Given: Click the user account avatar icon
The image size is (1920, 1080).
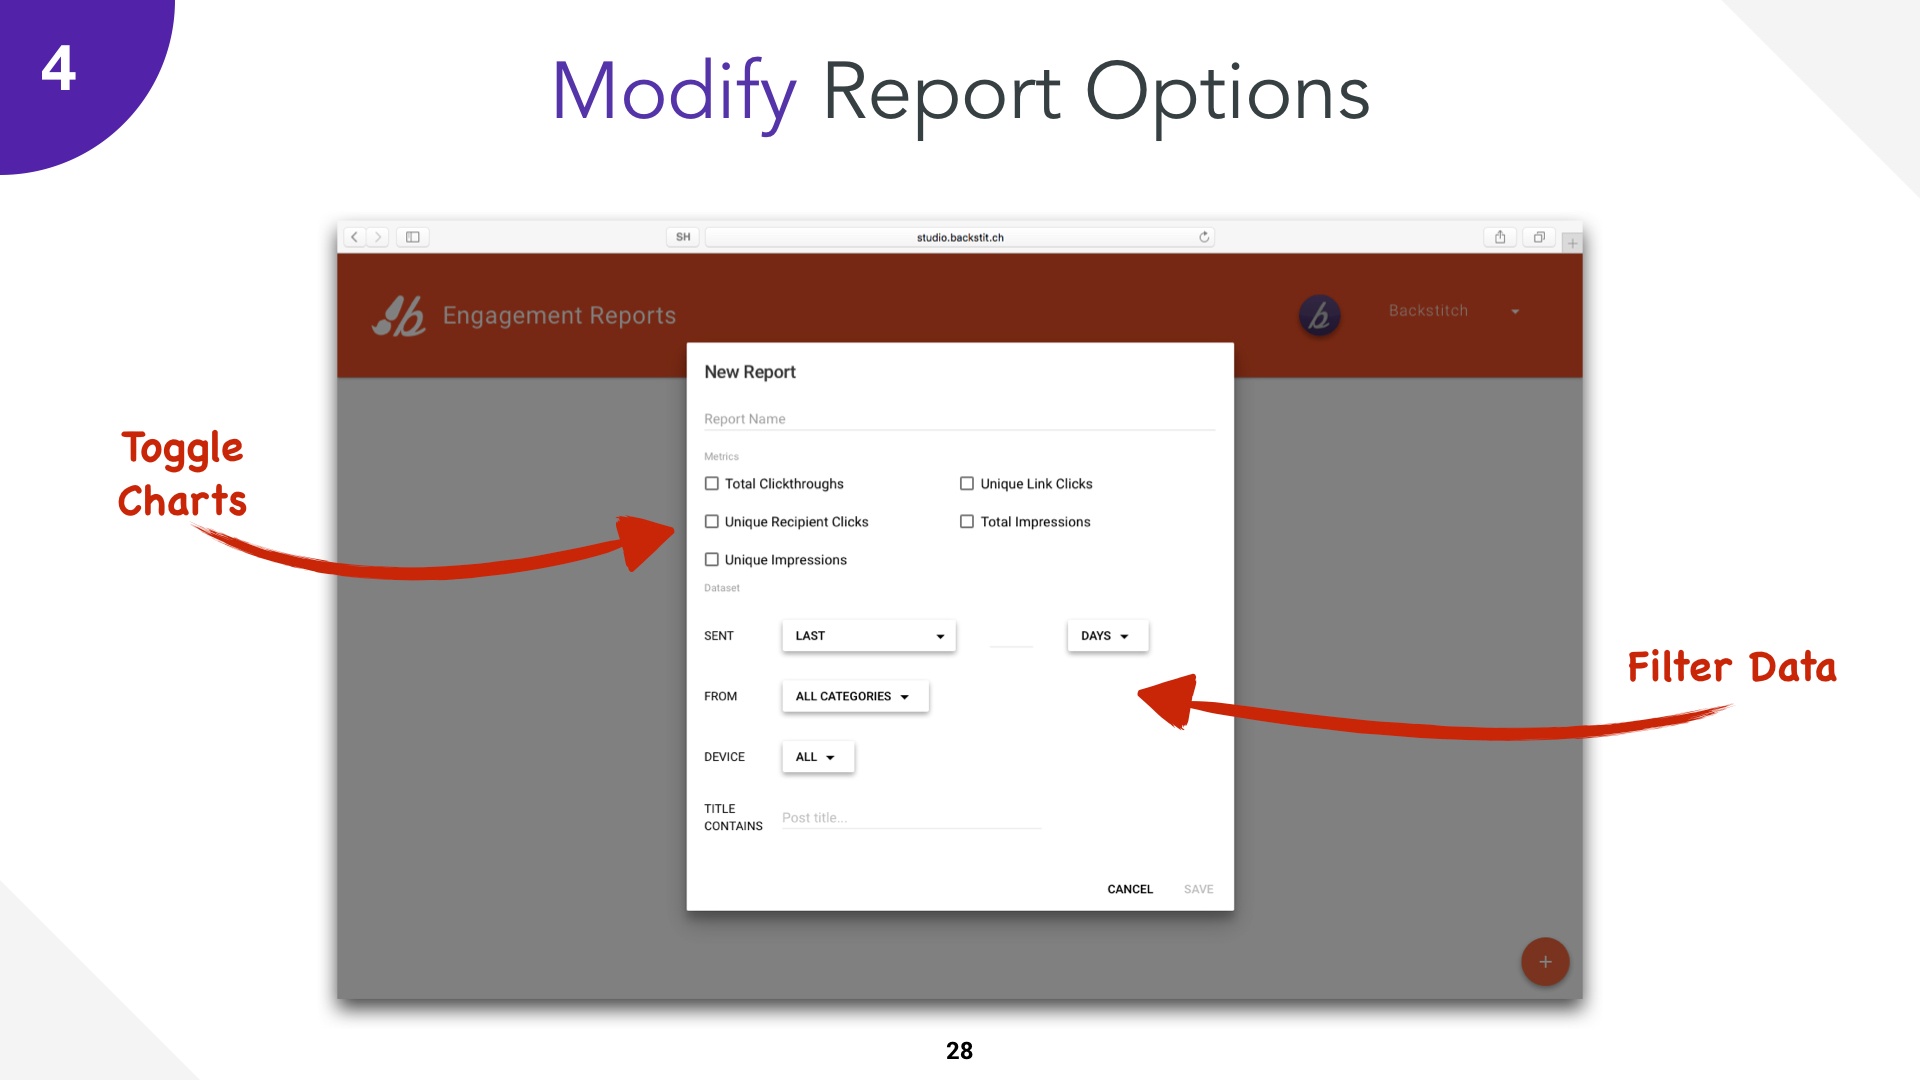Looking at the screenshot, I should 1320,313.
